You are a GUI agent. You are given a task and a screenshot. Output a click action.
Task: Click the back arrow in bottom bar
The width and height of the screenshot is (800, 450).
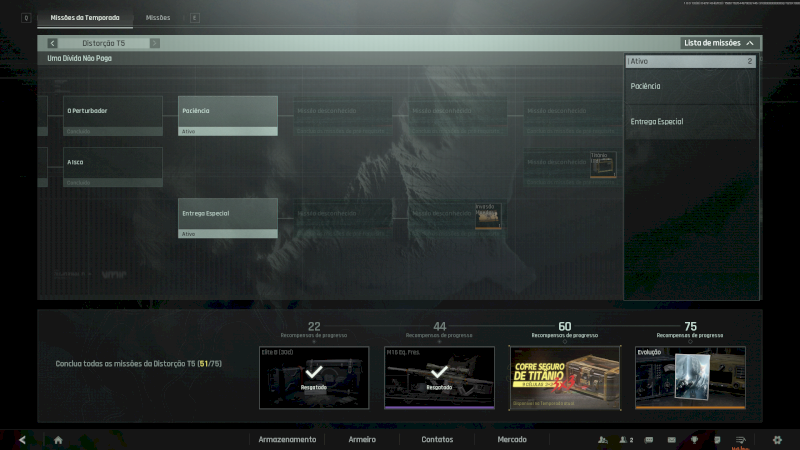[x=22, y=439]
